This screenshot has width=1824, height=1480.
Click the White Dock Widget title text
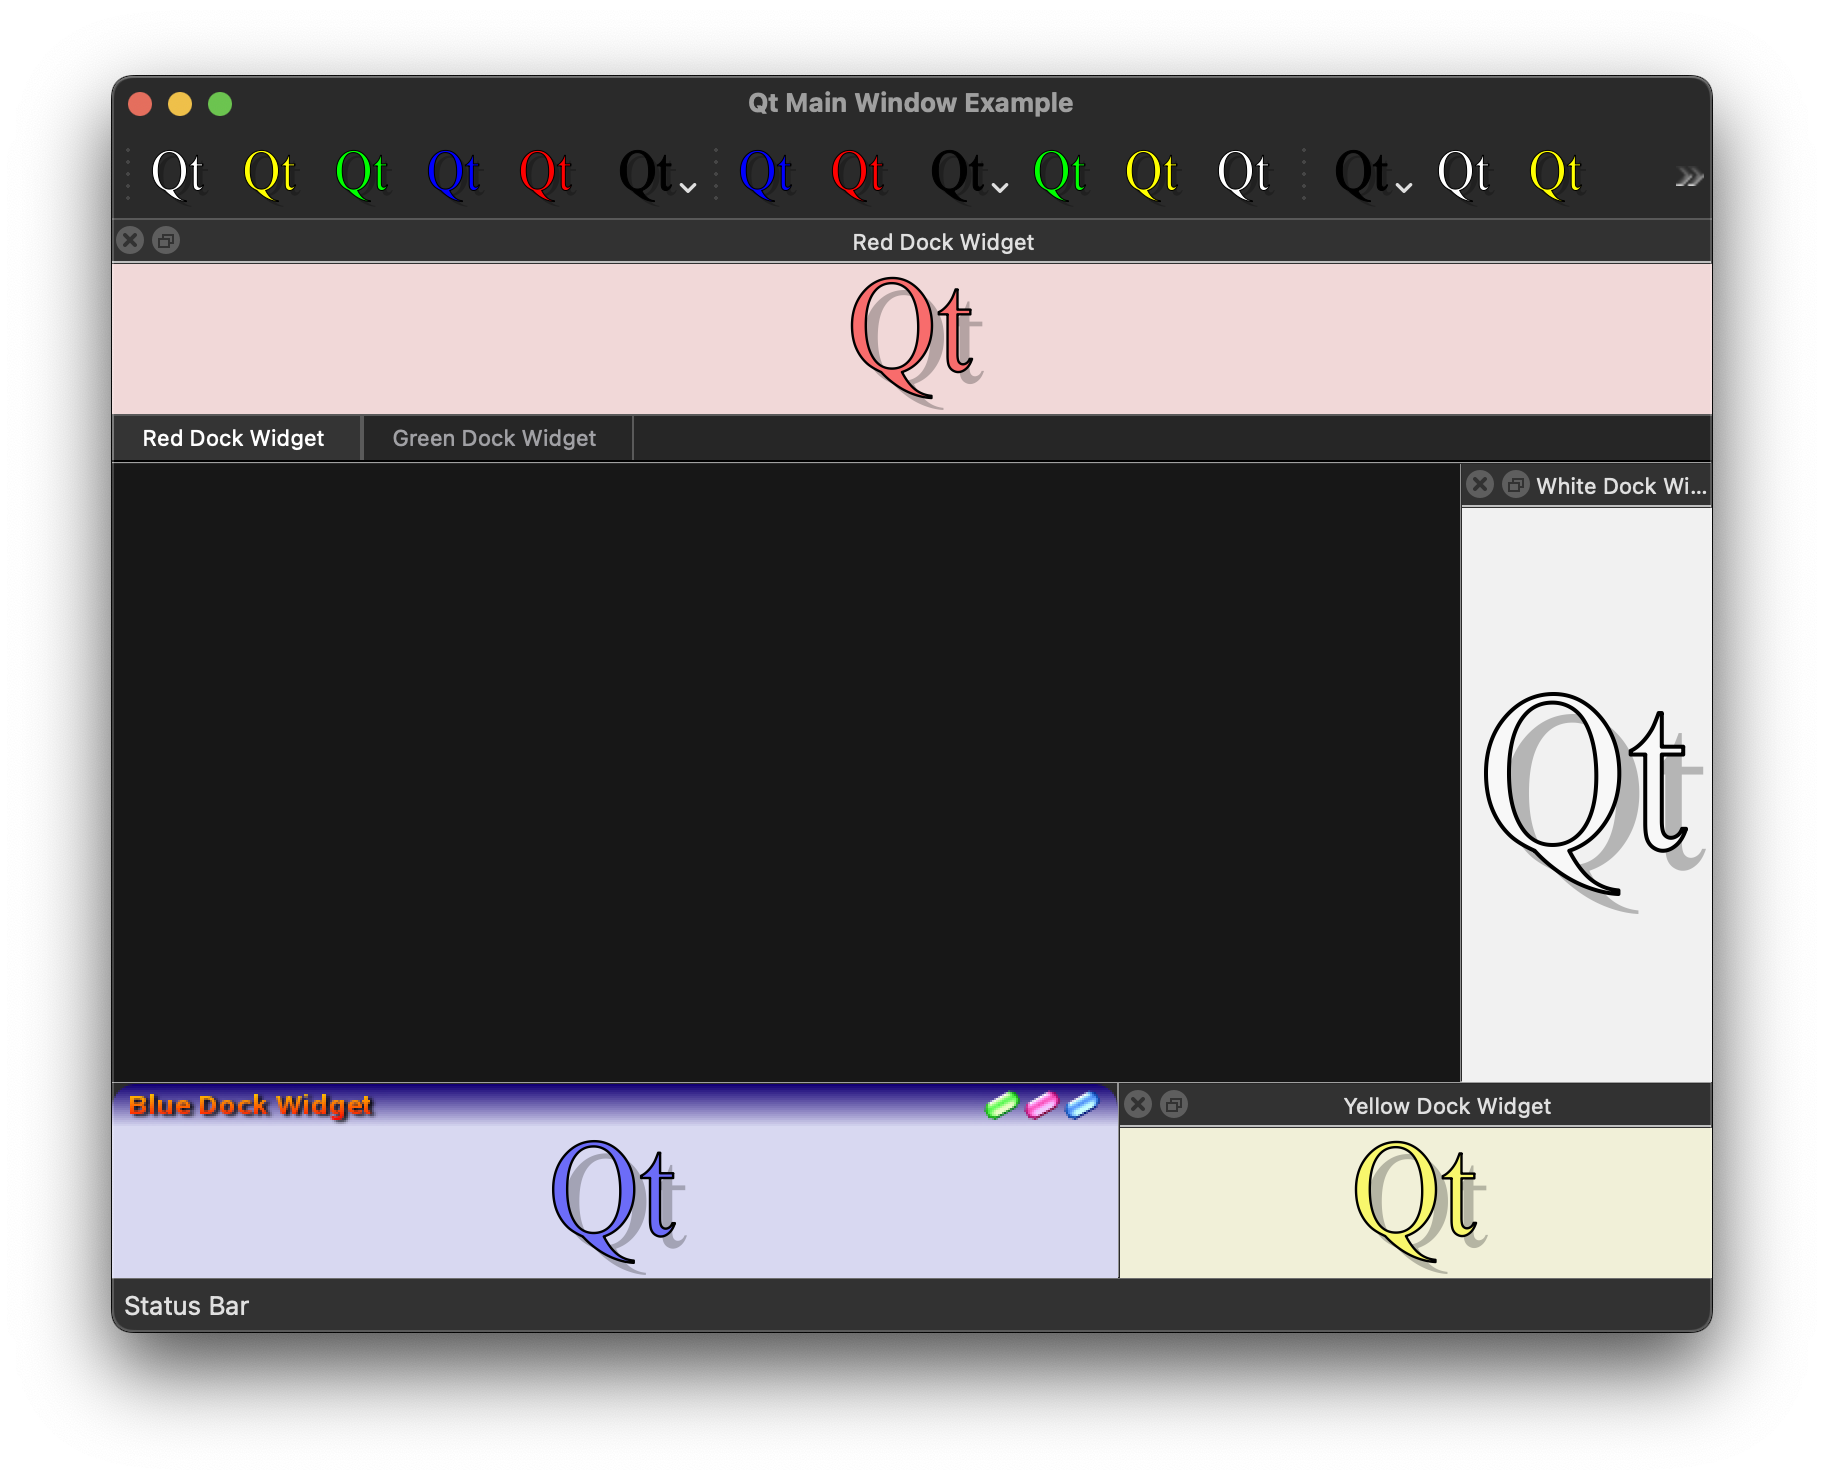point(1621,486)
